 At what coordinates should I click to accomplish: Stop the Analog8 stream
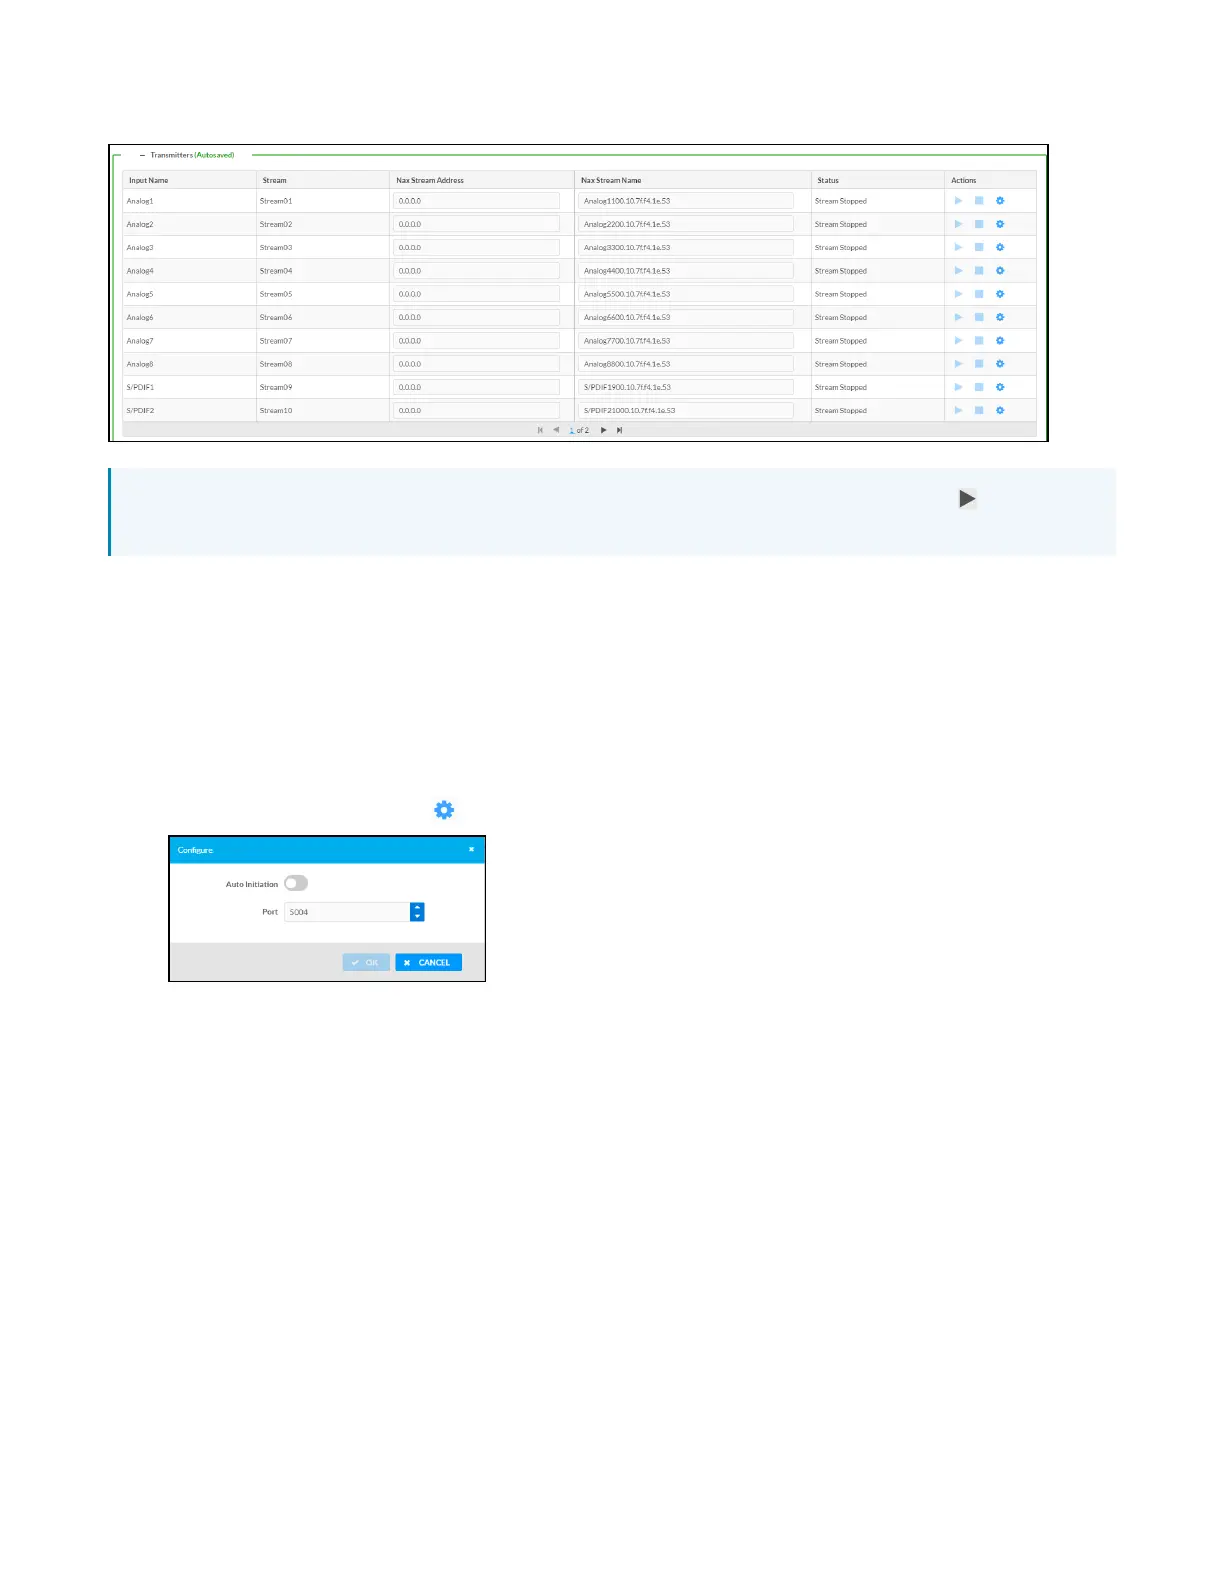pyautogui.click(x=979, y=364)
